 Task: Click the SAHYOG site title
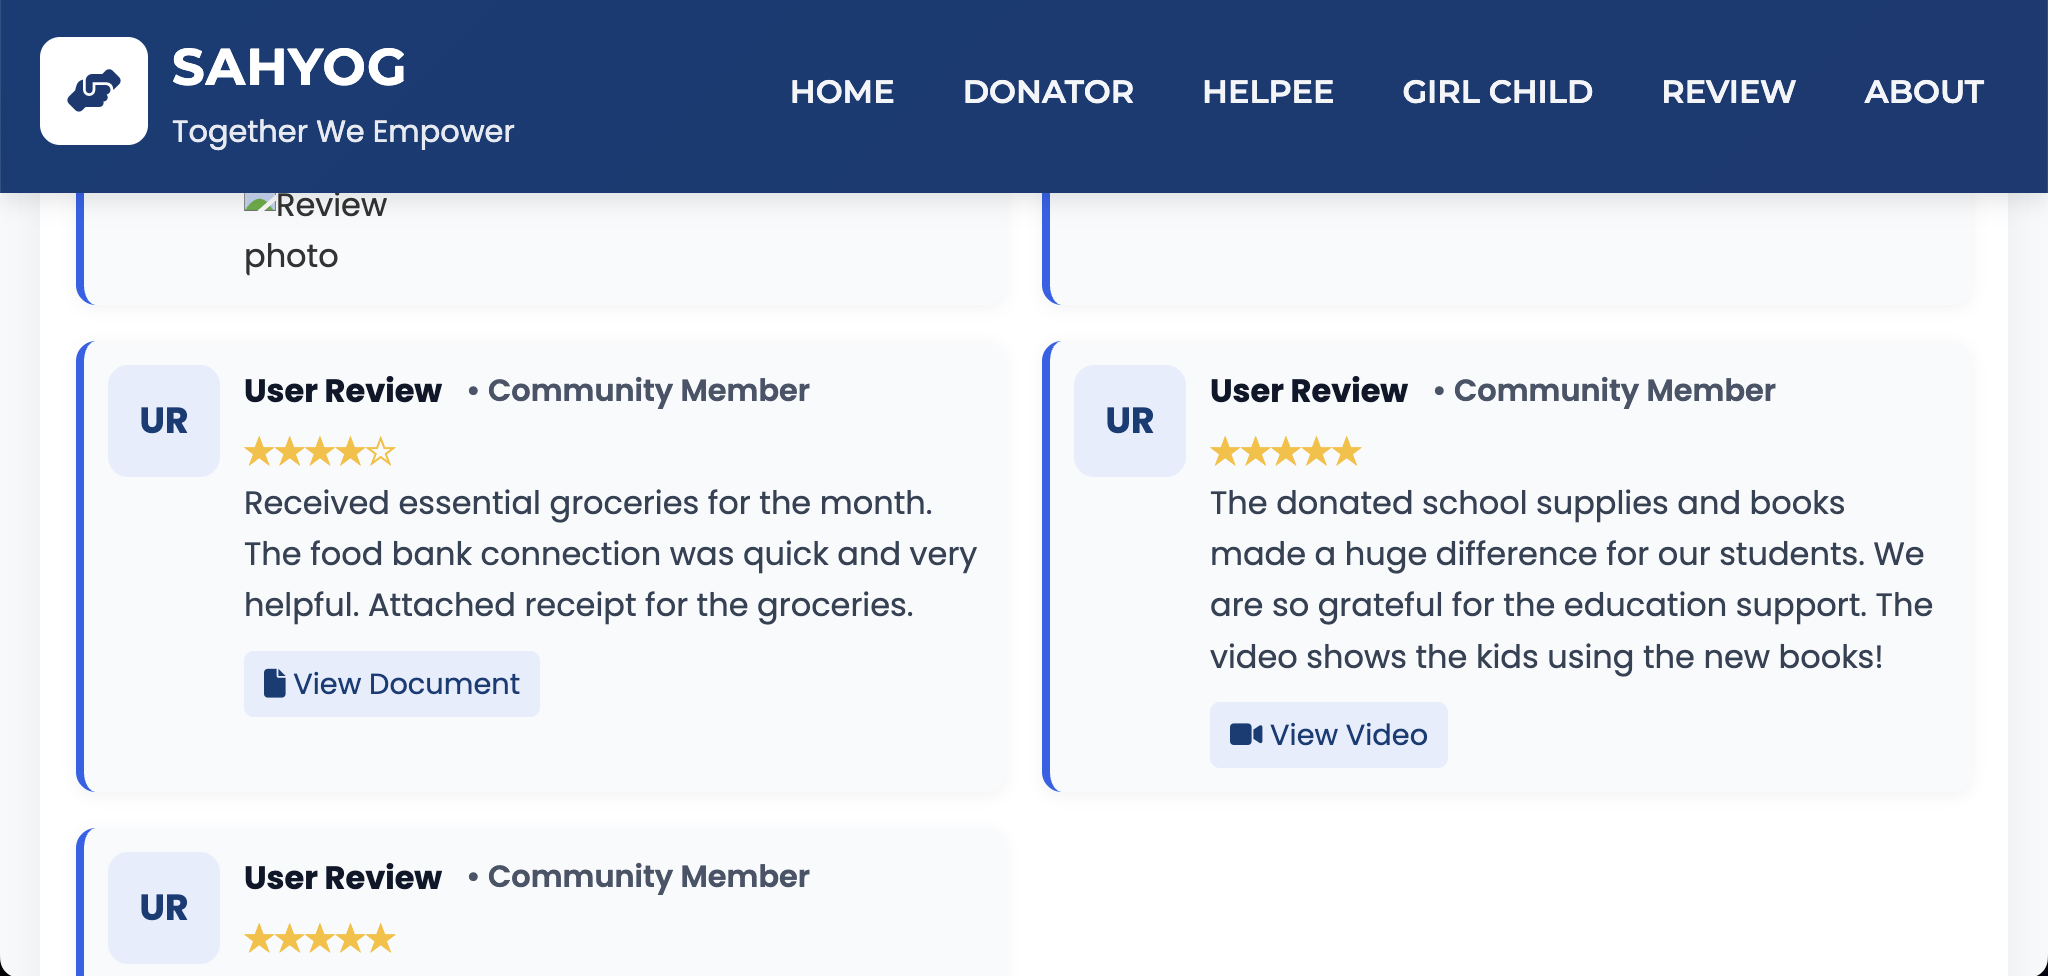tap(289, 68)
